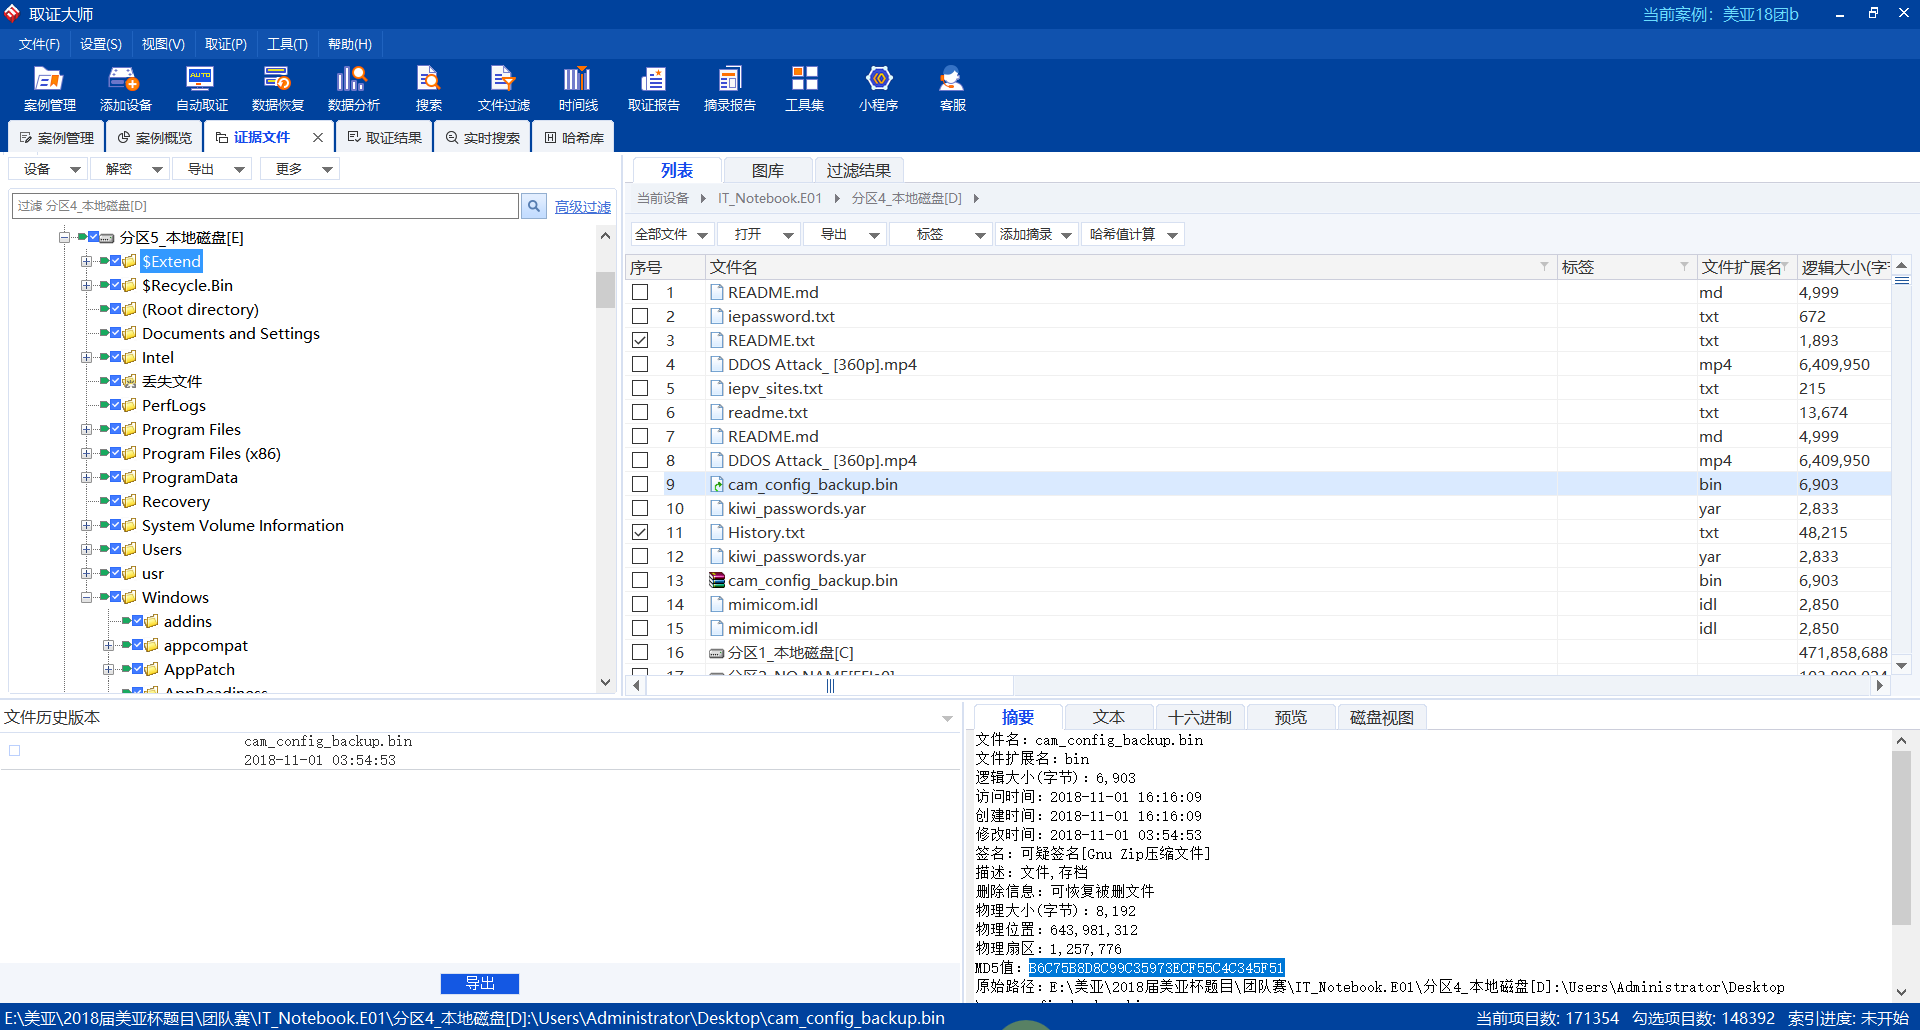Click the 标签 button in file toolbar

[x=940, y=234]
